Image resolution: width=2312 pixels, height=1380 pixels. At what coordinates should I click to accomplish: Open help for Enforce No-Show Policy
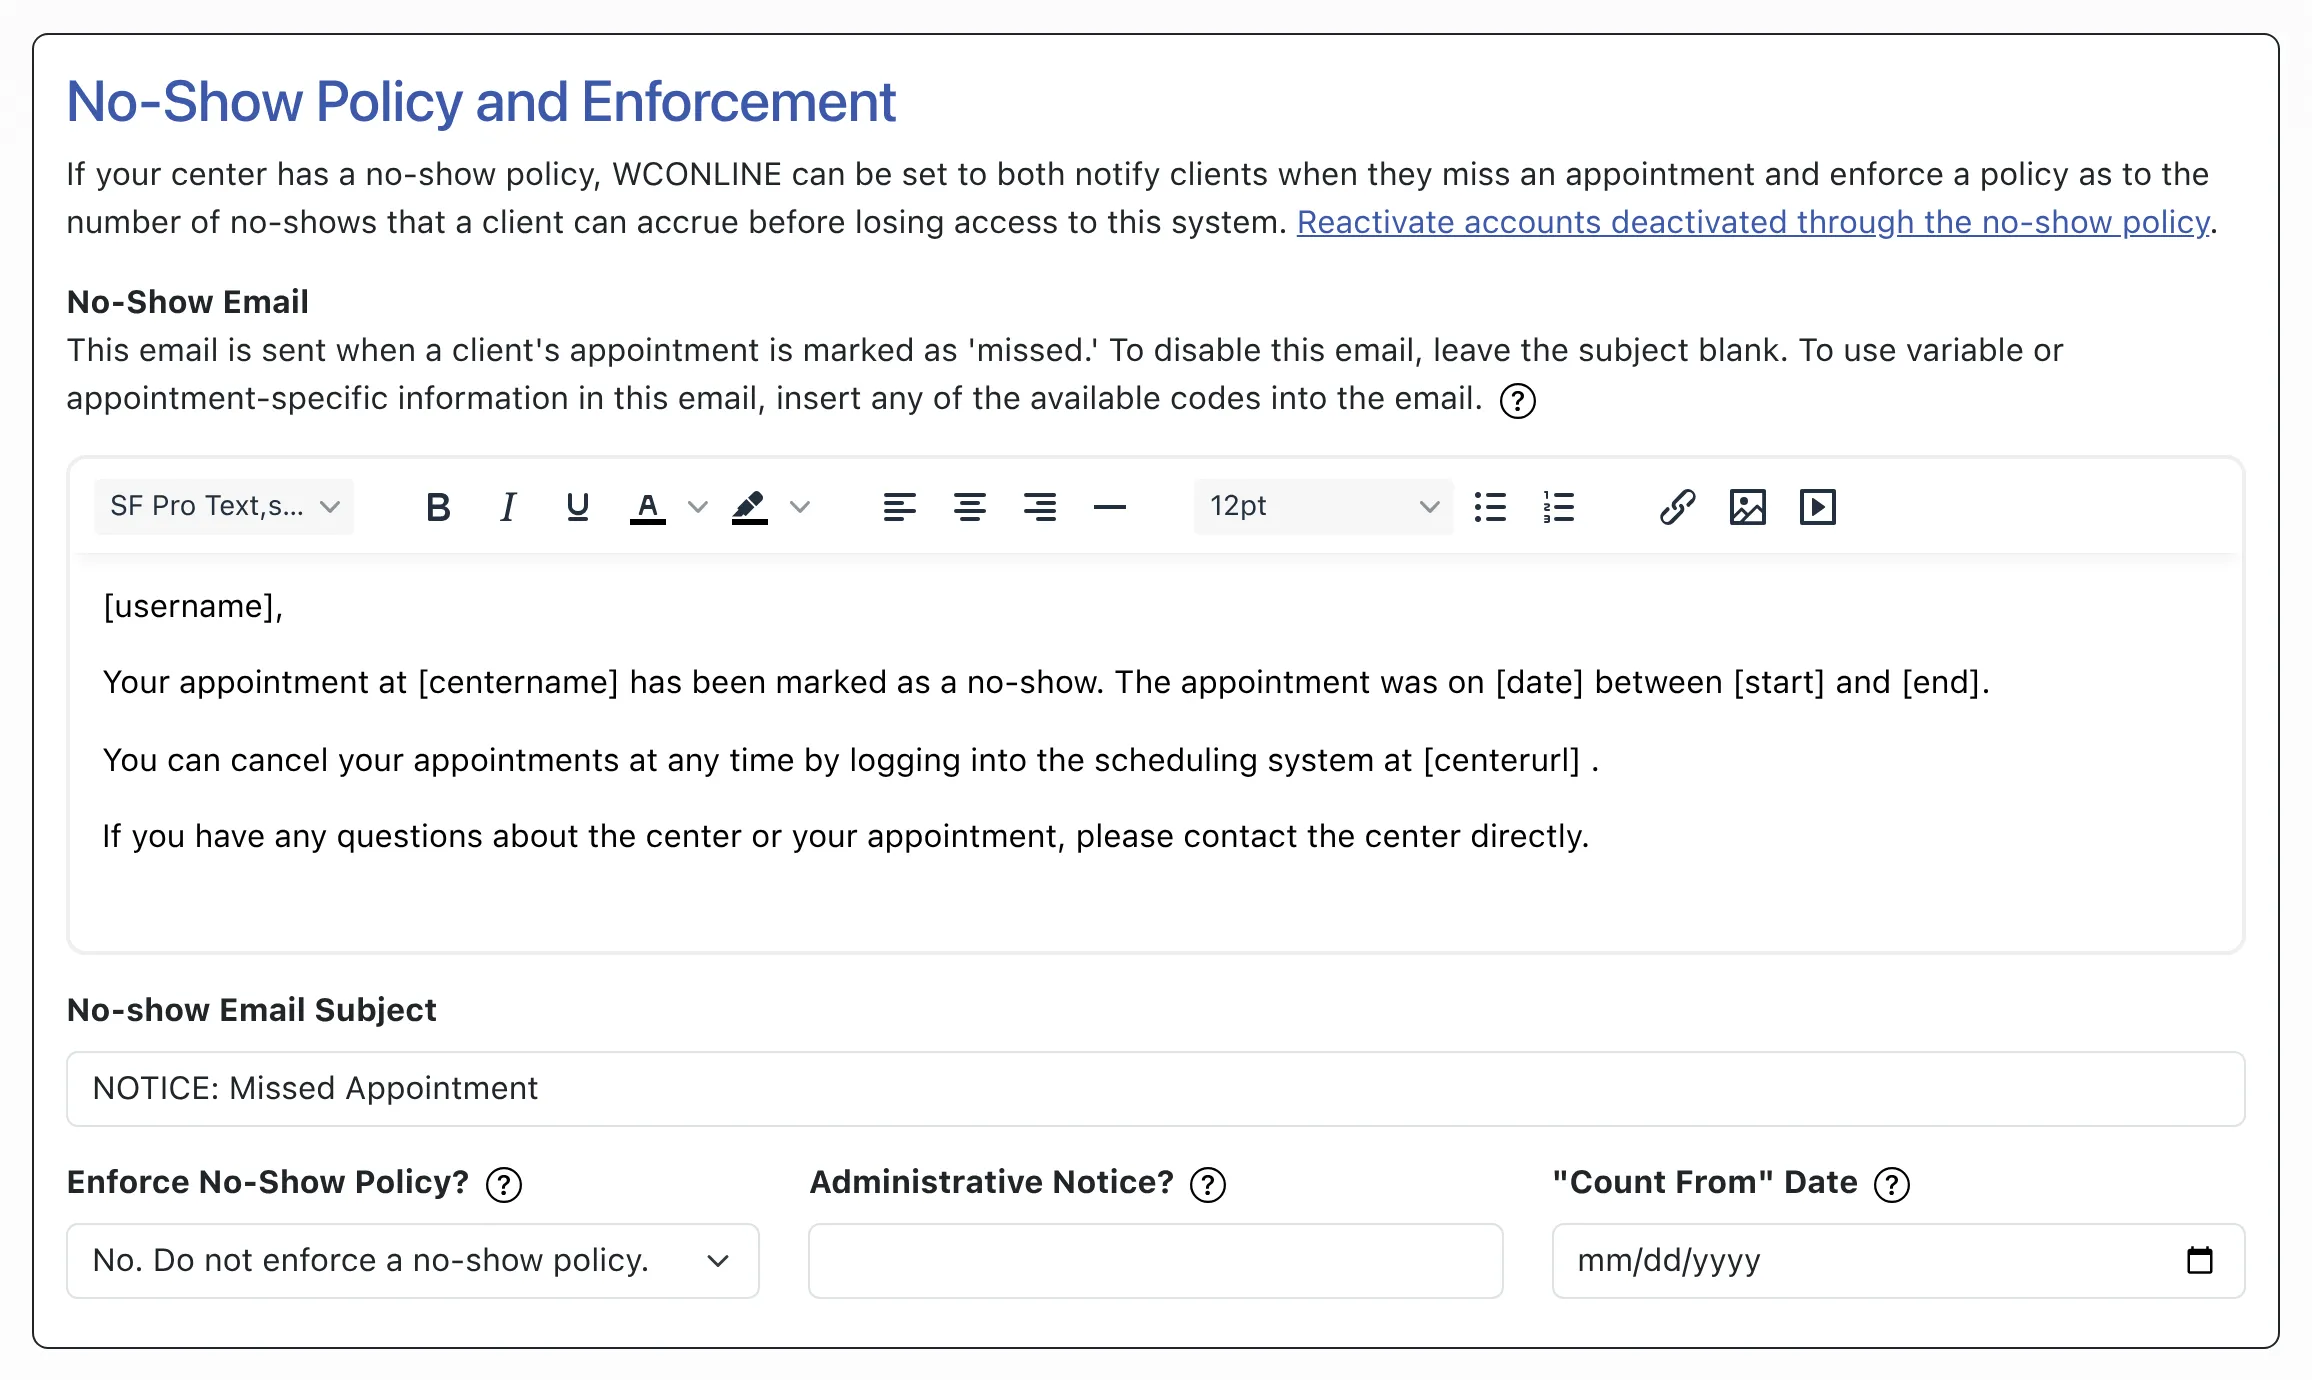tap(504, 1185)
